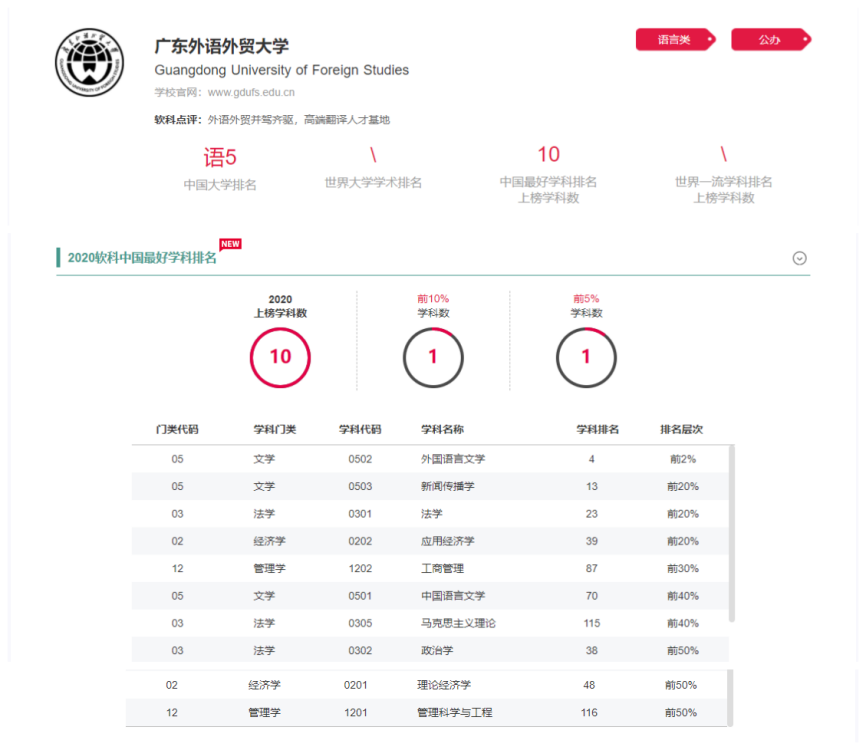This screenshot has height=750, width=866.
Task: Click the 前10% 学科数 circle indicator
Action: point(433,357)
